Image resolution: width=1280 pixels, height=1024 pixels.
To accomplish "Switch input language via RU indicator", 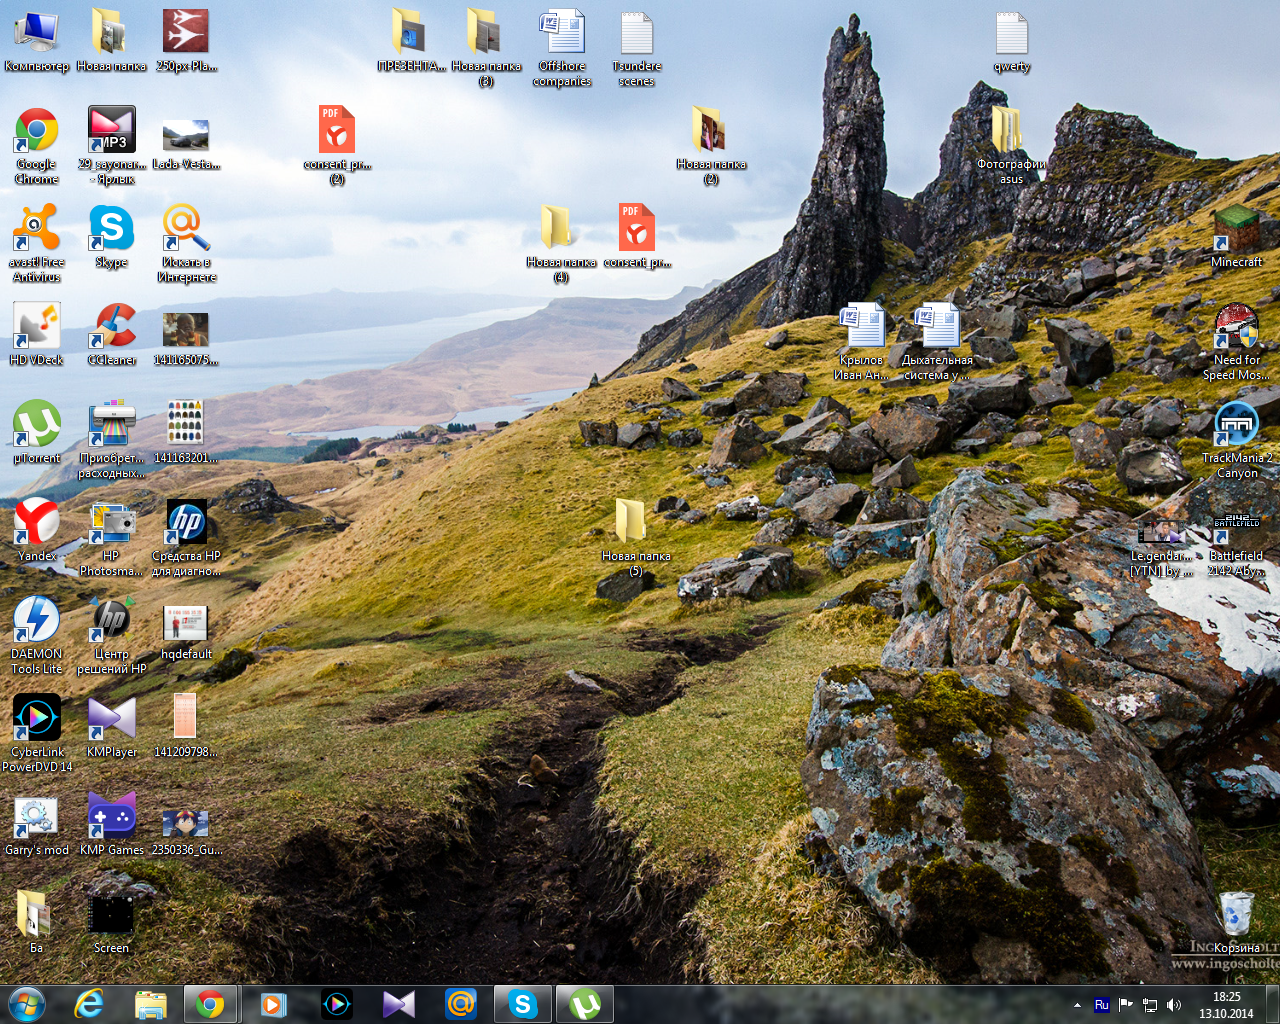I will [x=1101, y=1005].
